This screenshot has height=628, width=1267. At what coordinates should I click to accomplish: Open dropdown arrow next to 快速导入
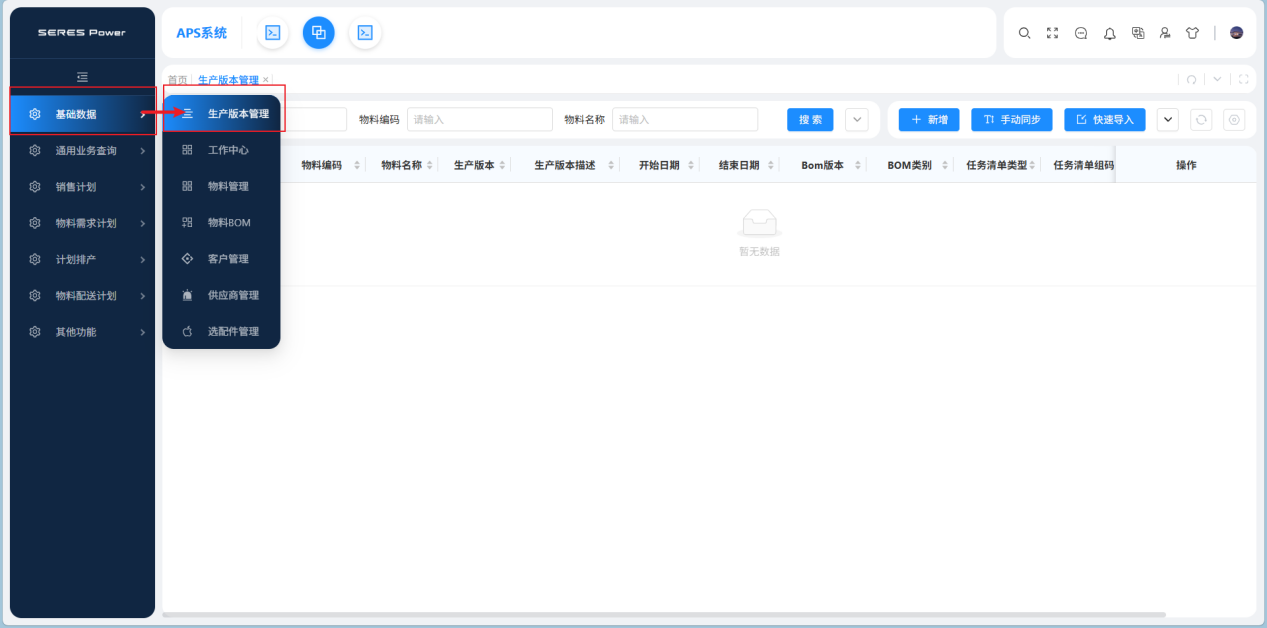coord(1168,120)
